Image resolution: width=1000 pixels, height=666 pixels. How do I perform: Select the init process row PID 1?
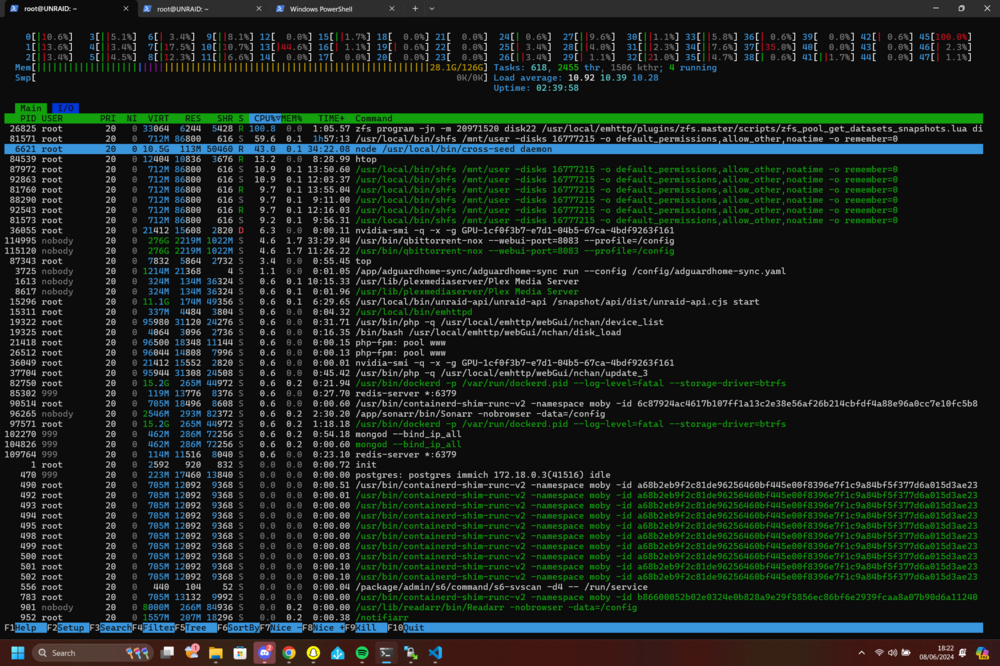tap(494, 465)
